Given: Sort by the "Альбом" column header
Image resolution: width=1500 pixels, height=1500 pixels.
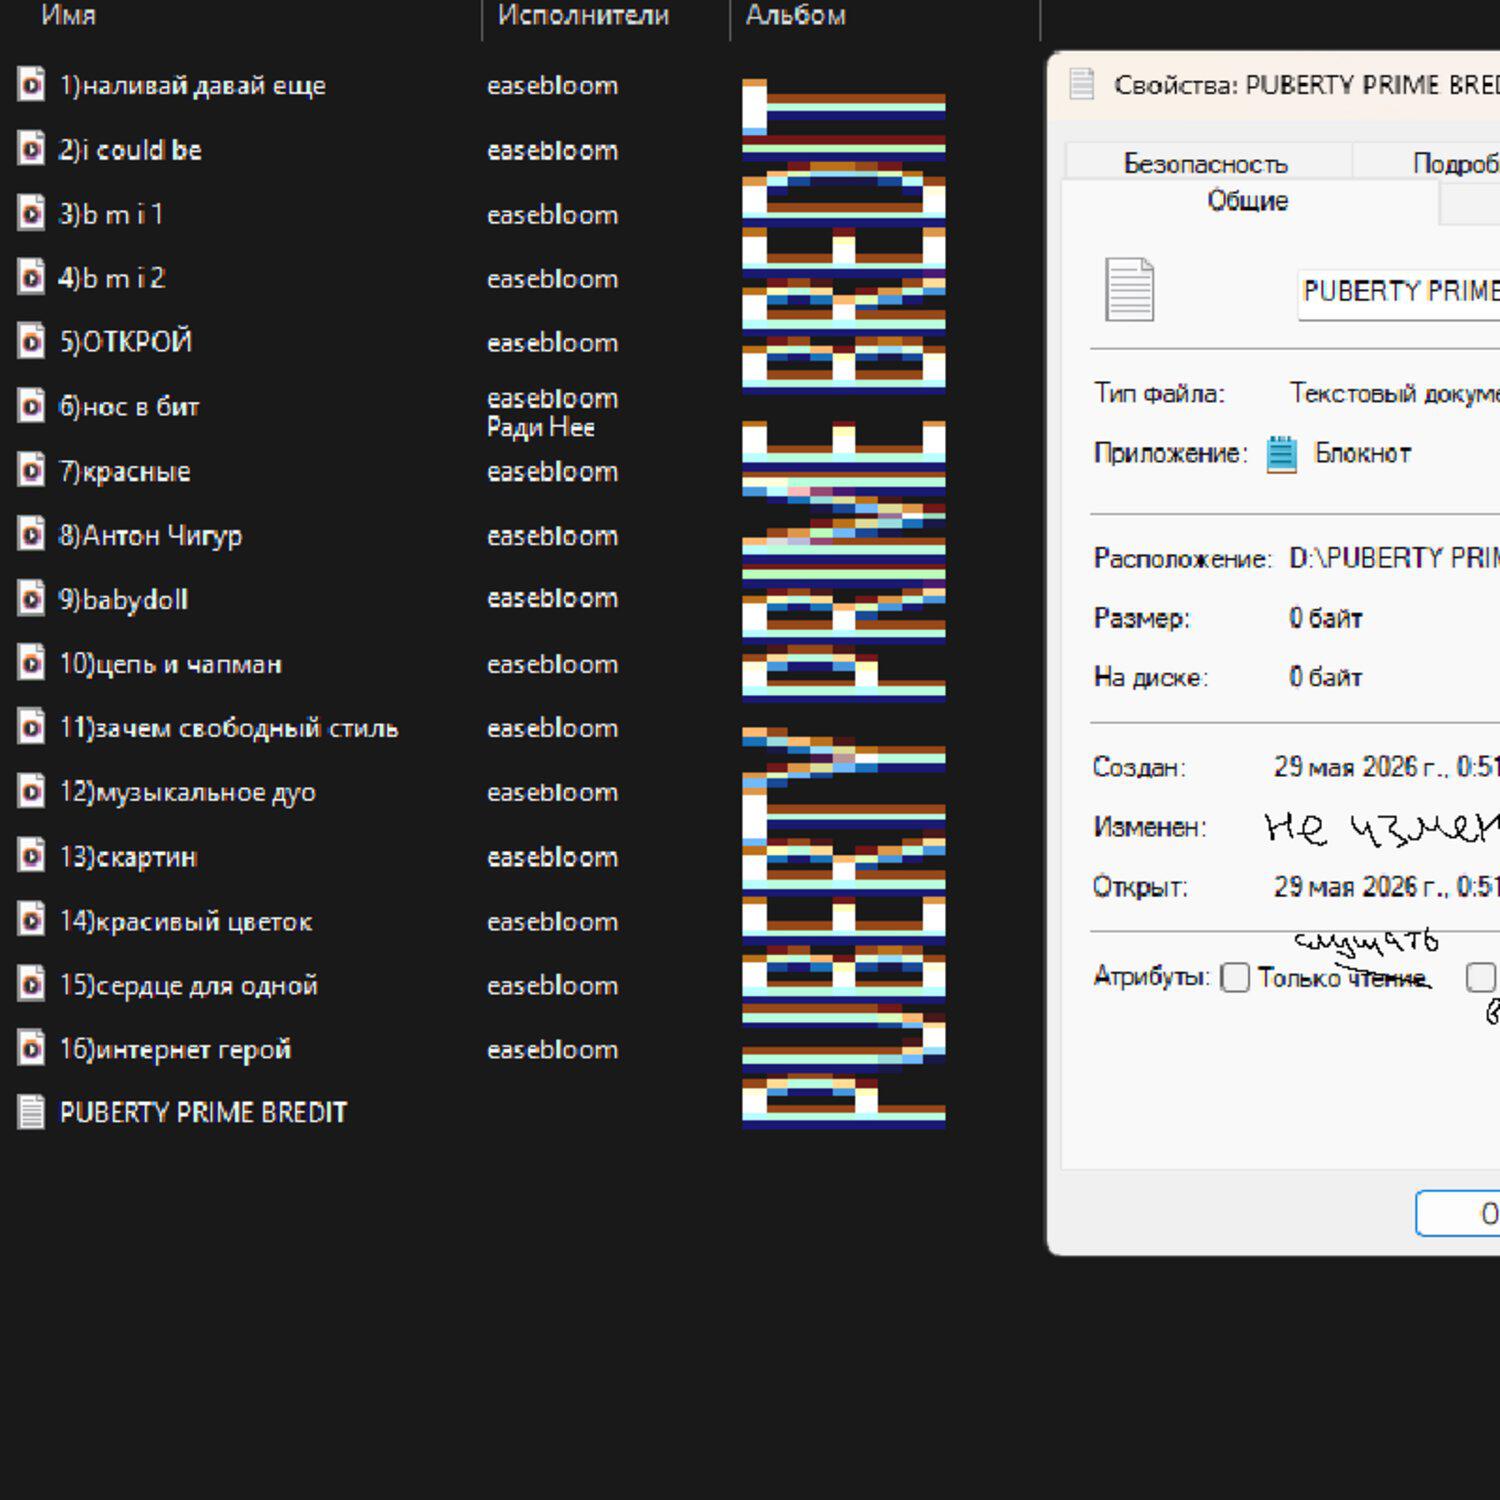Looking at the screenshot, I should tap(796, 15).
